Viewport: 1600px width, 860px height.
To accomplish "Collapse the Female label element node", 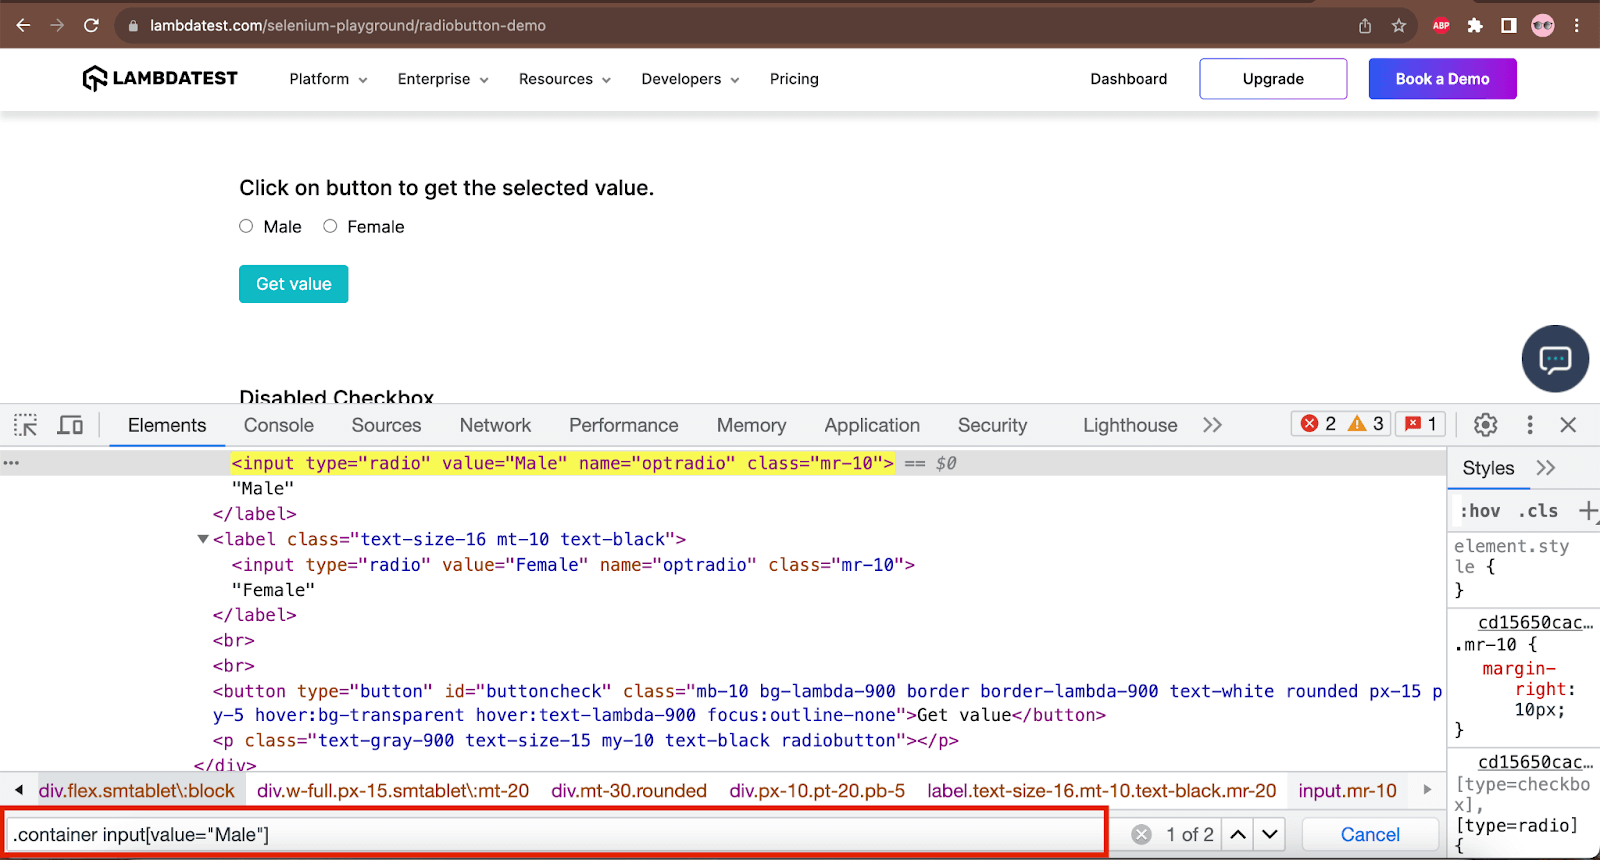I will click(x=203, y=539).
